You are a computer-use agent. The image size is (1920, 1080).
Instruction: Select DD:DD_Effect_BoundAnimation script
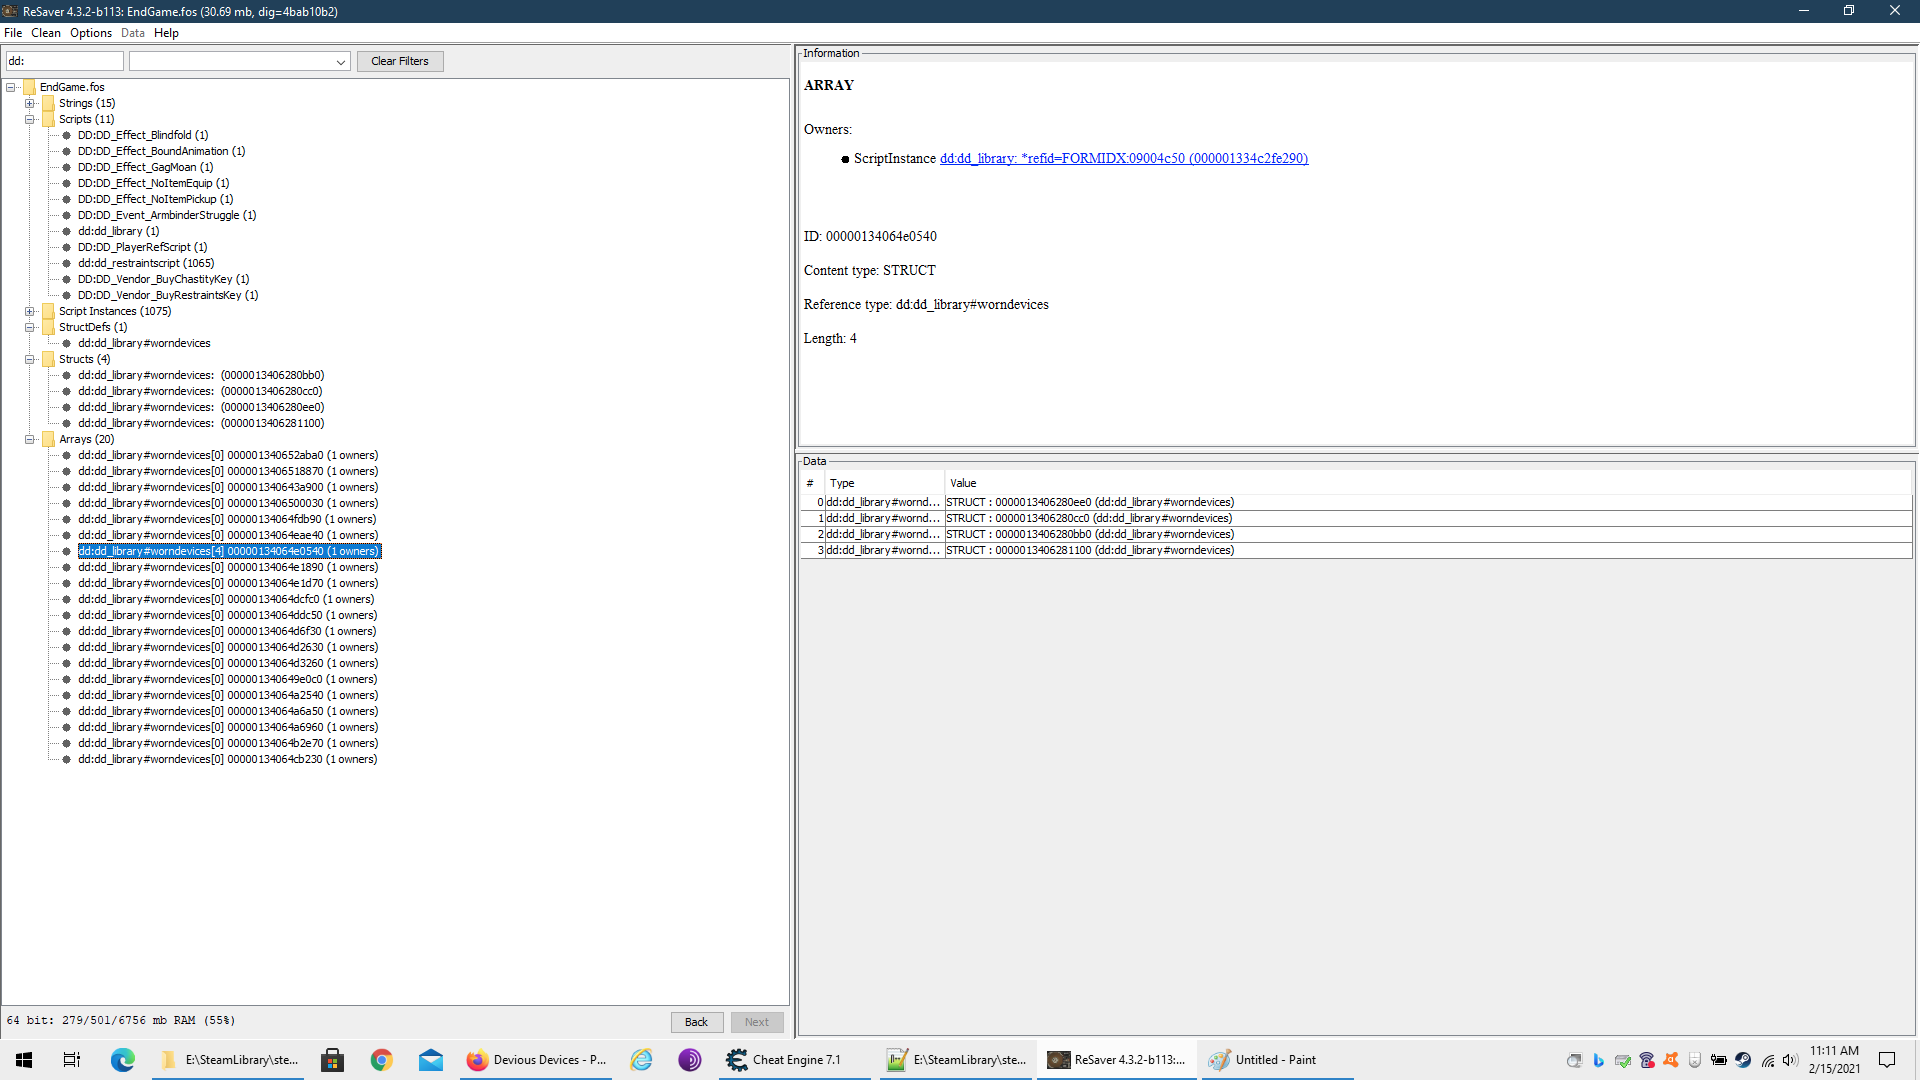[x=161, y=151]
